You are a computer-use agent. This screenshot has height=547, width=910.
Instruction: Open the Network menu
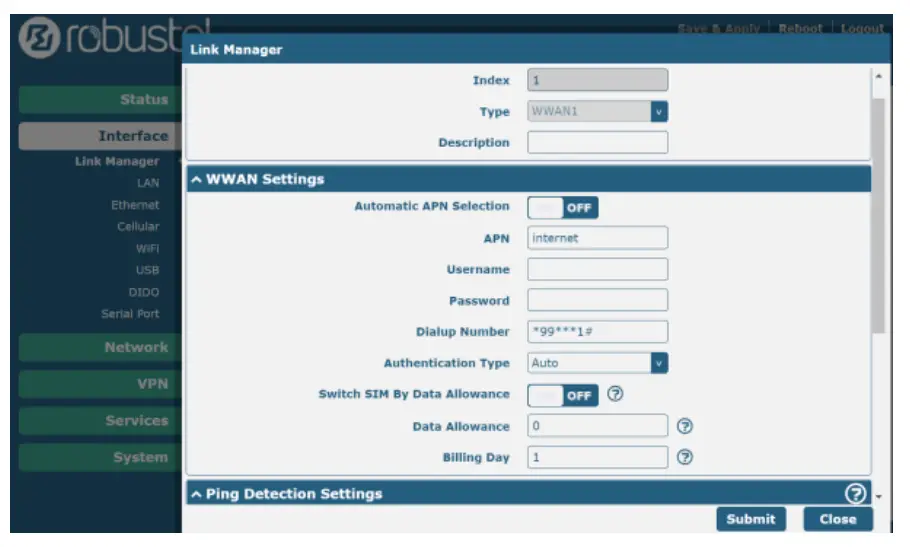(100, 347)
